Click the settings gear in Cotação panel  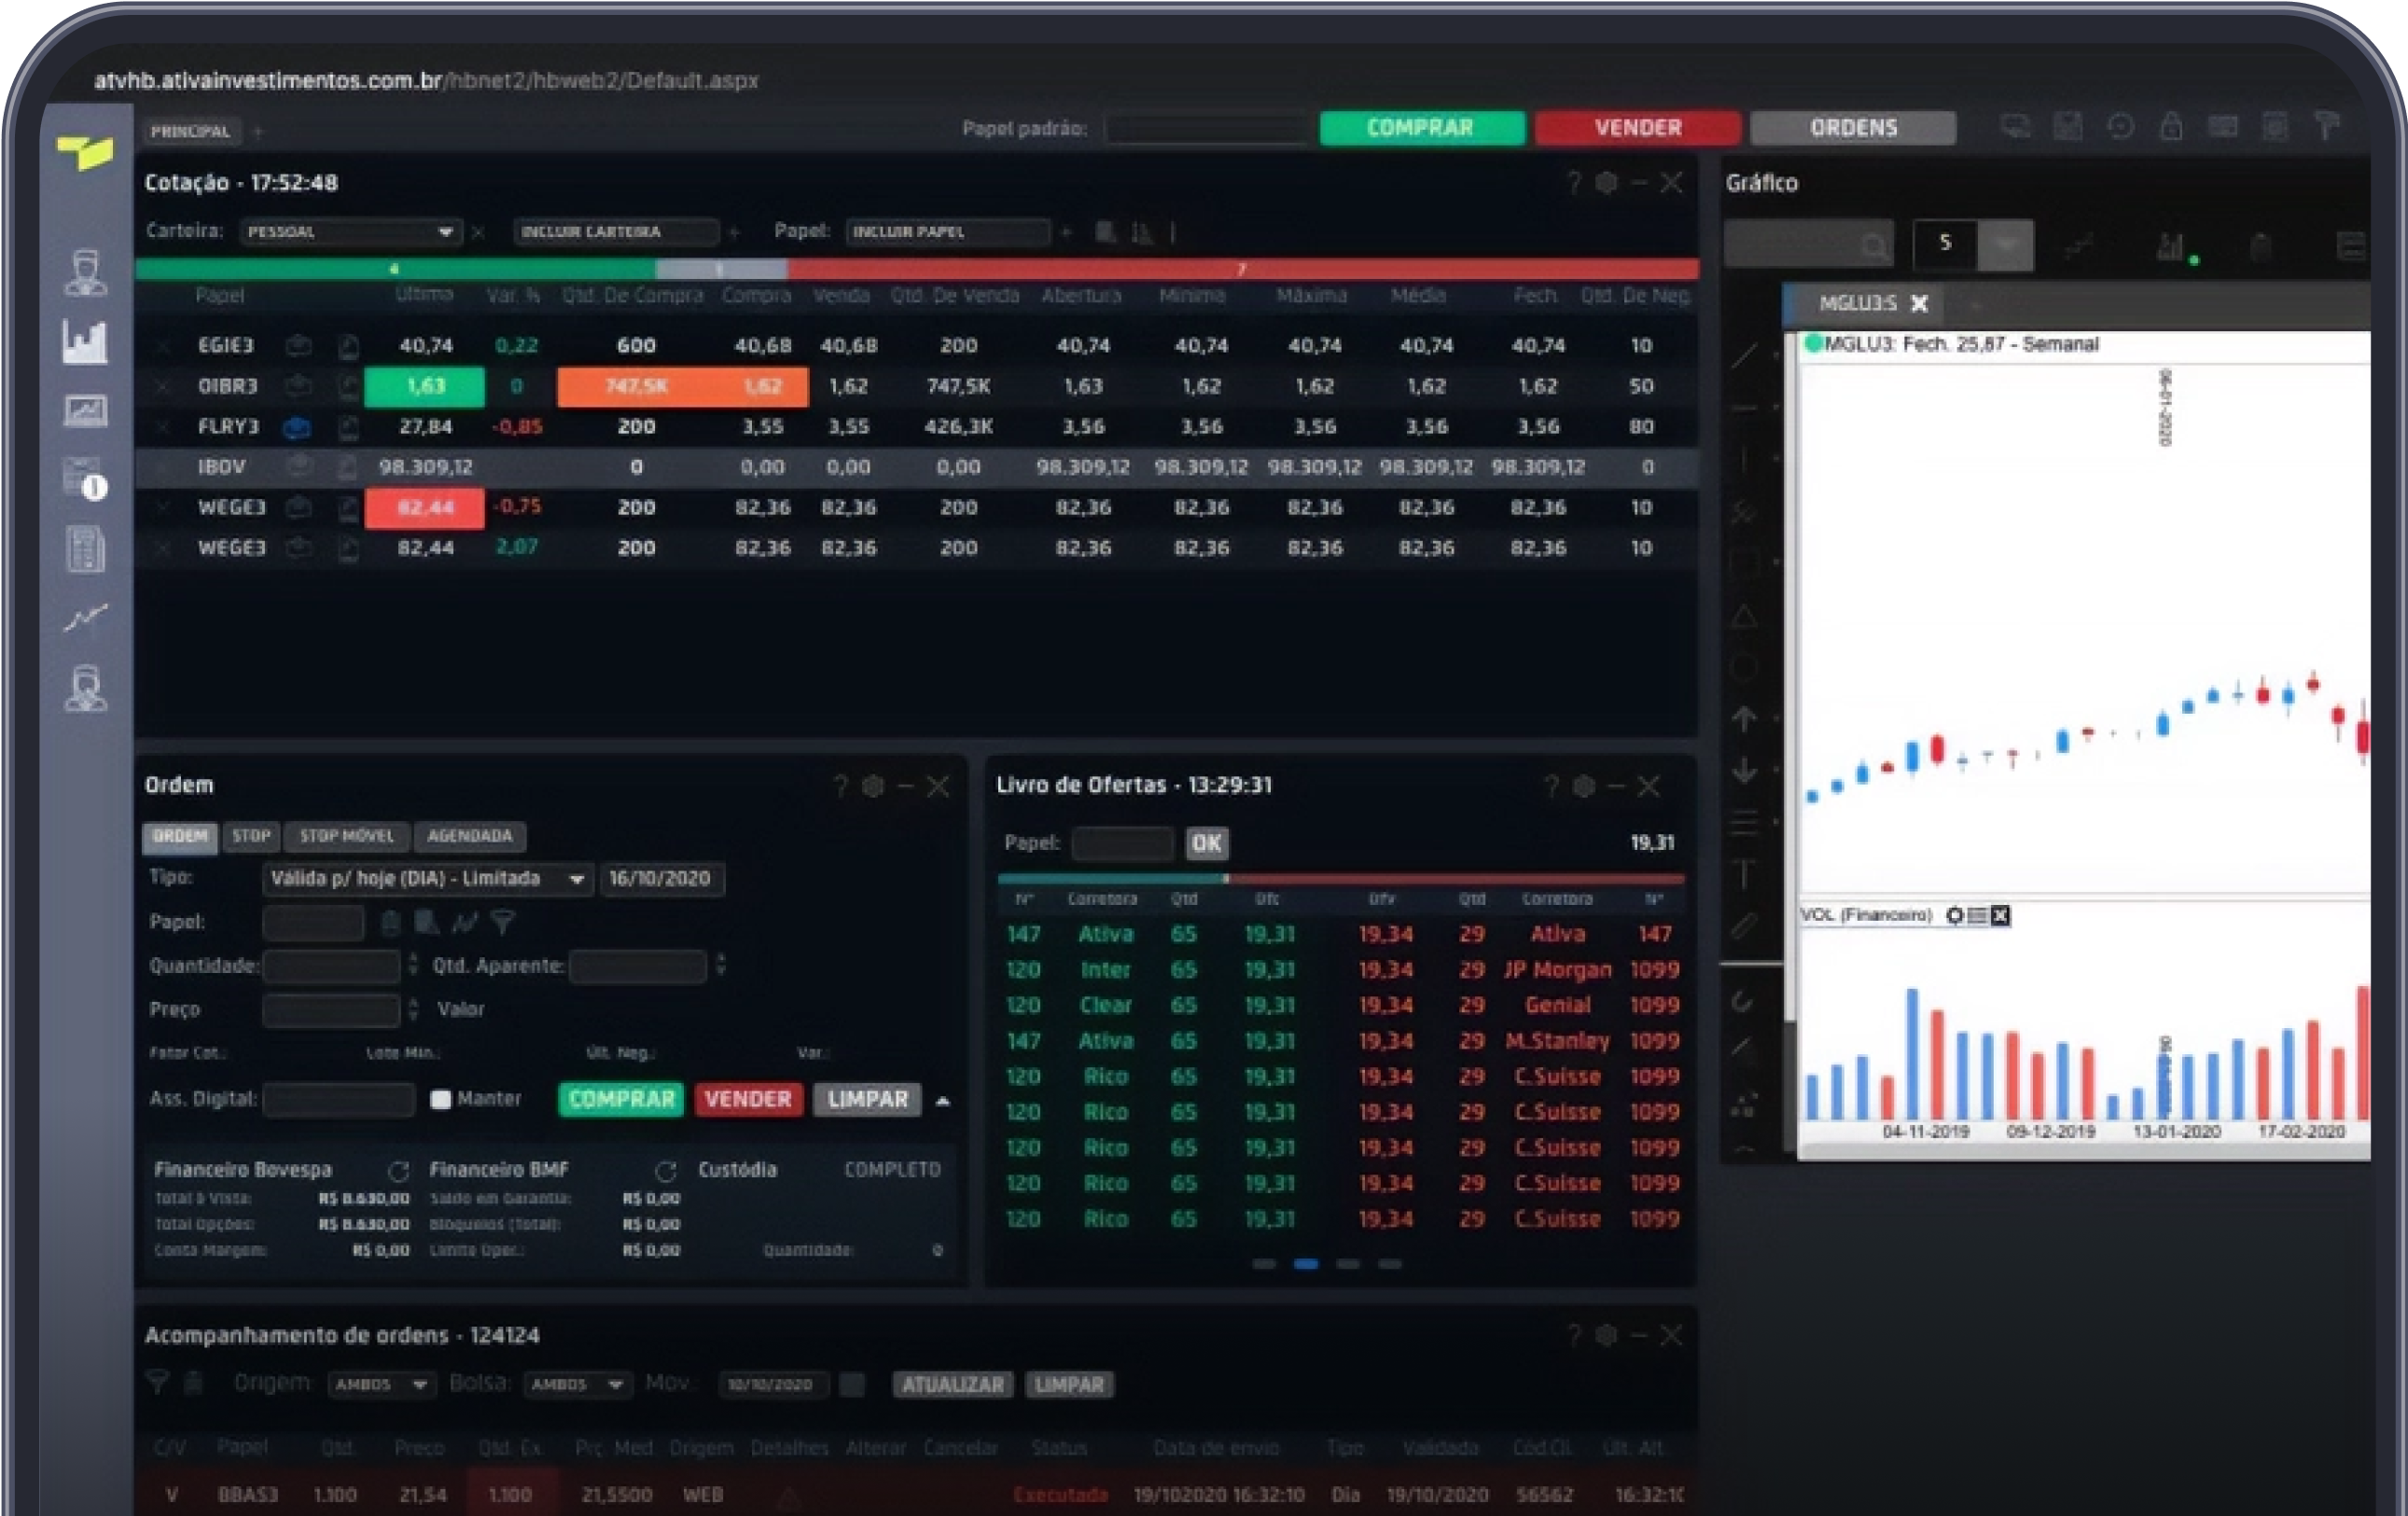click(x=1606, y=183)
